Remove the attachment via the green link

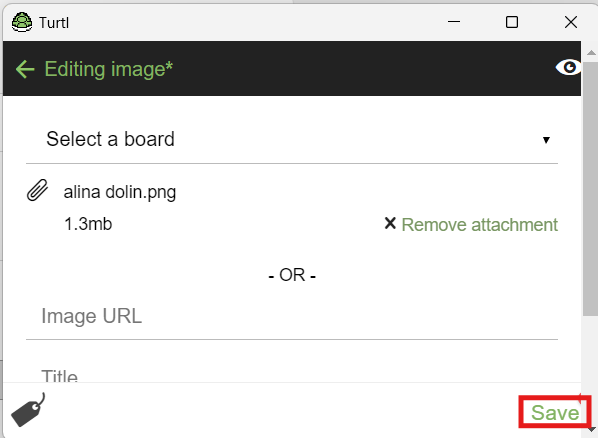coord(479,224)
